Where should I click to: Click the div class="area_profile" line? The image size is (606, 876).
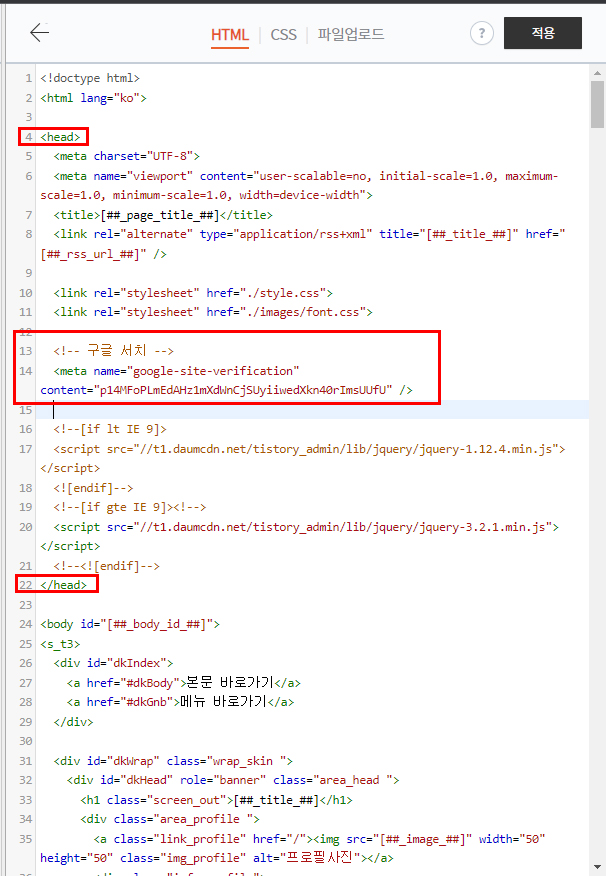coord(170,819)
